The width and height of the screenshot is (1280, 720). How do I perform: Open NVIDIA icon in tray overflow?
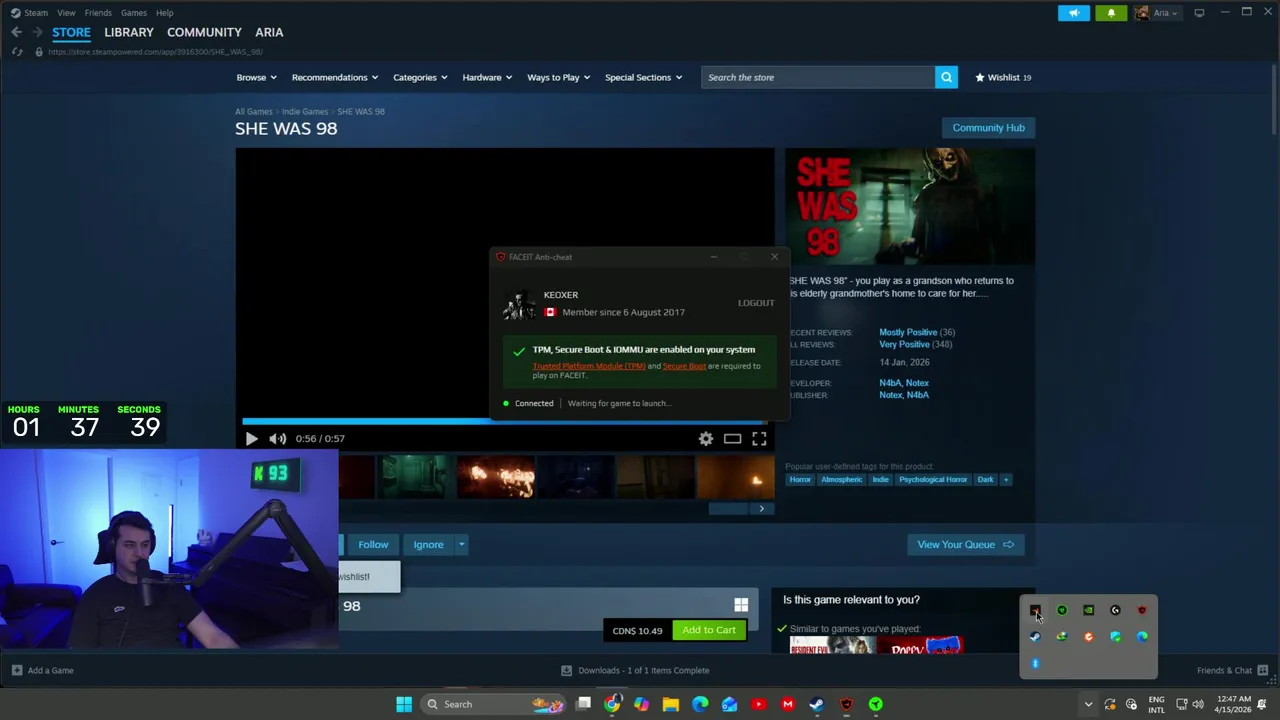tap(1089, 610)
